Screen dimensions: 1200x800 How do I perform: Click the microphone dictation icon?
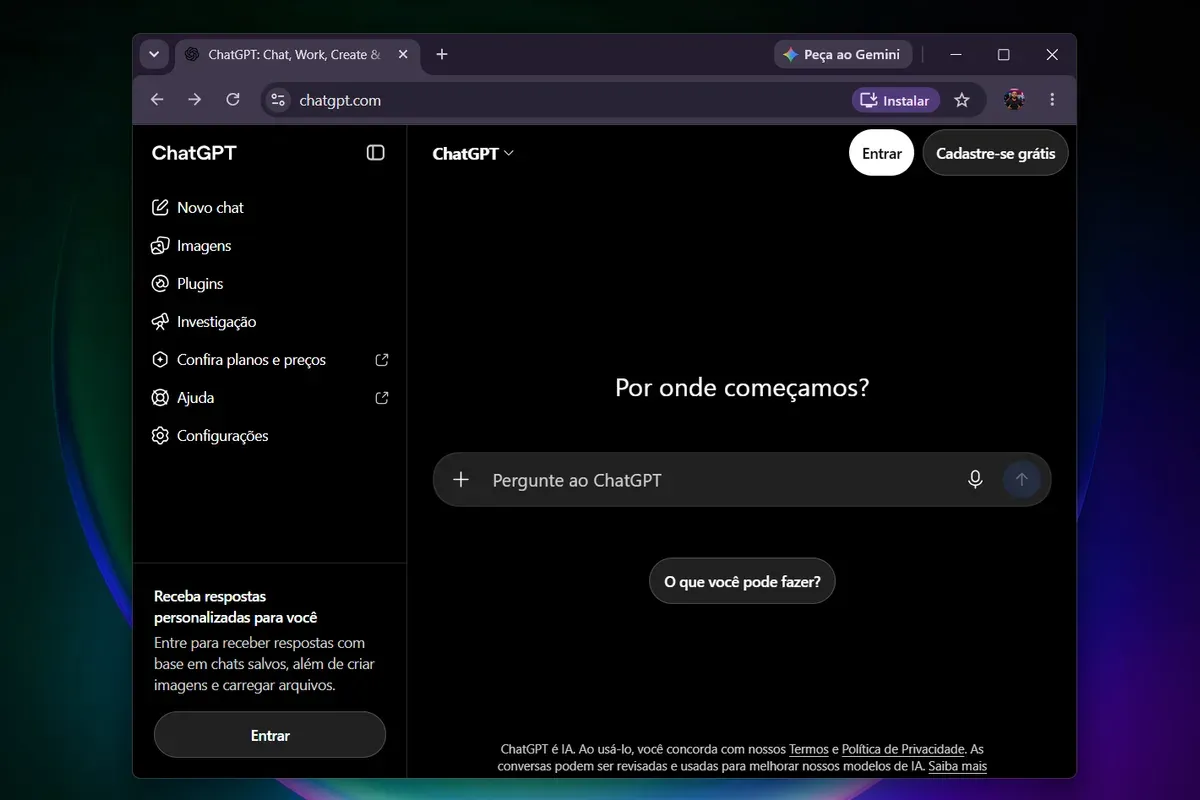975,480
